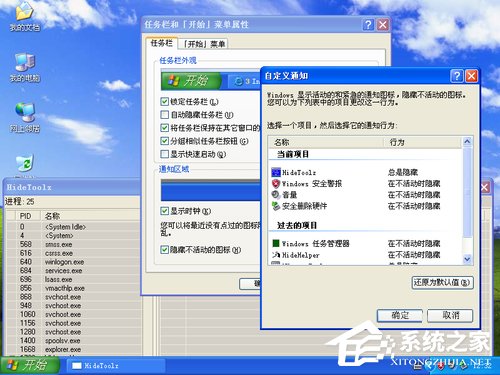Open behavior for Windows 安全警报 row
This screenshot has width=500, height=375.
[x=414, y=183]
